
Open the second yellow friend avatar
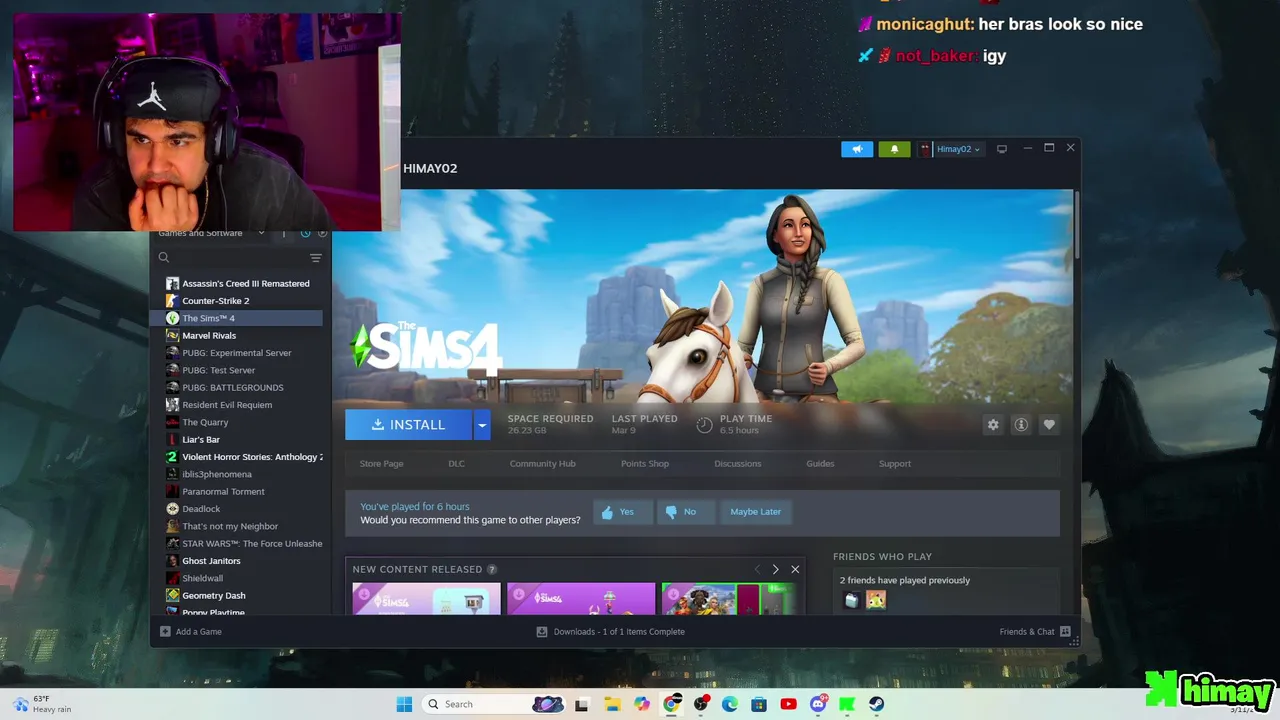876,600
